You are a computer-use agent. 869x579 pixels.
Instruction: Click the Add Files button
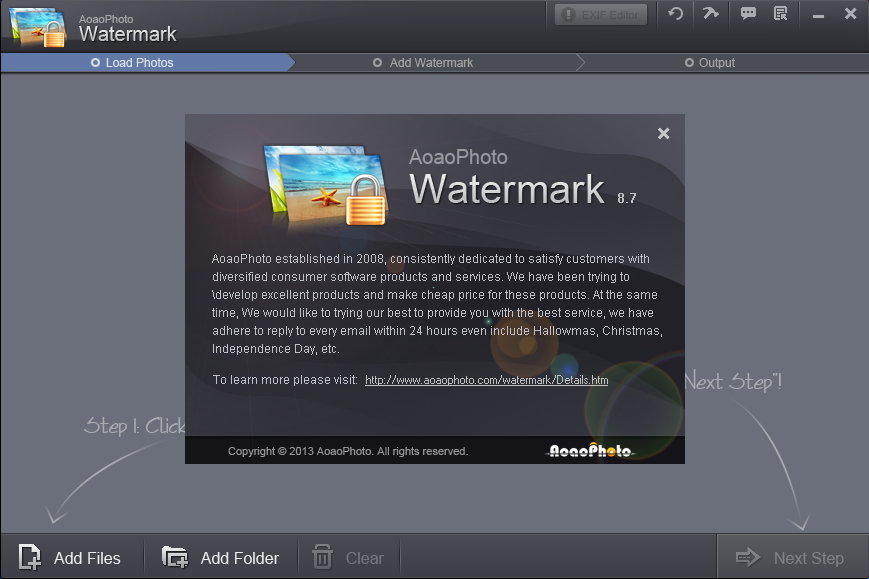(70, 558)
